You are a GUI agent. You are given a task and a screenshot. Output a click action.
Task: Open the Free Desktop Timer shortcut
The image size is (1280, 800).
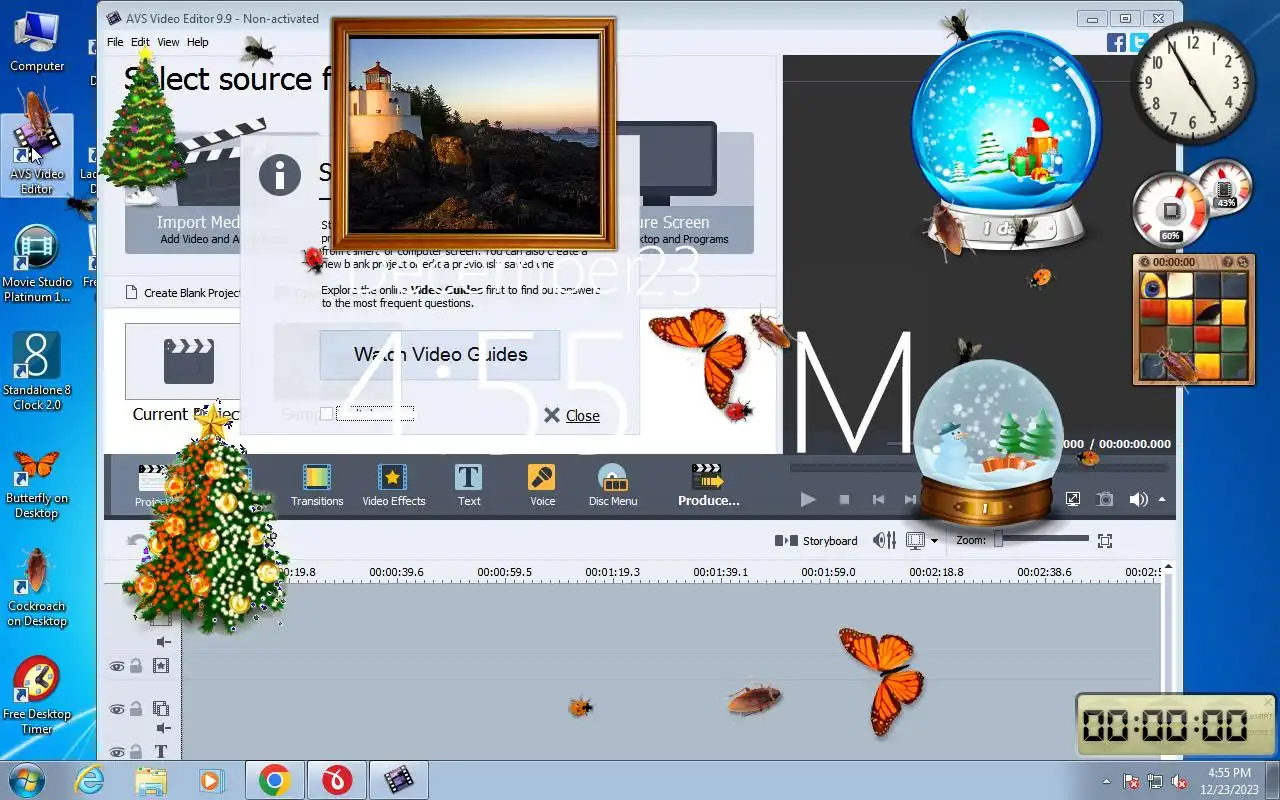(x=37, y=696)
